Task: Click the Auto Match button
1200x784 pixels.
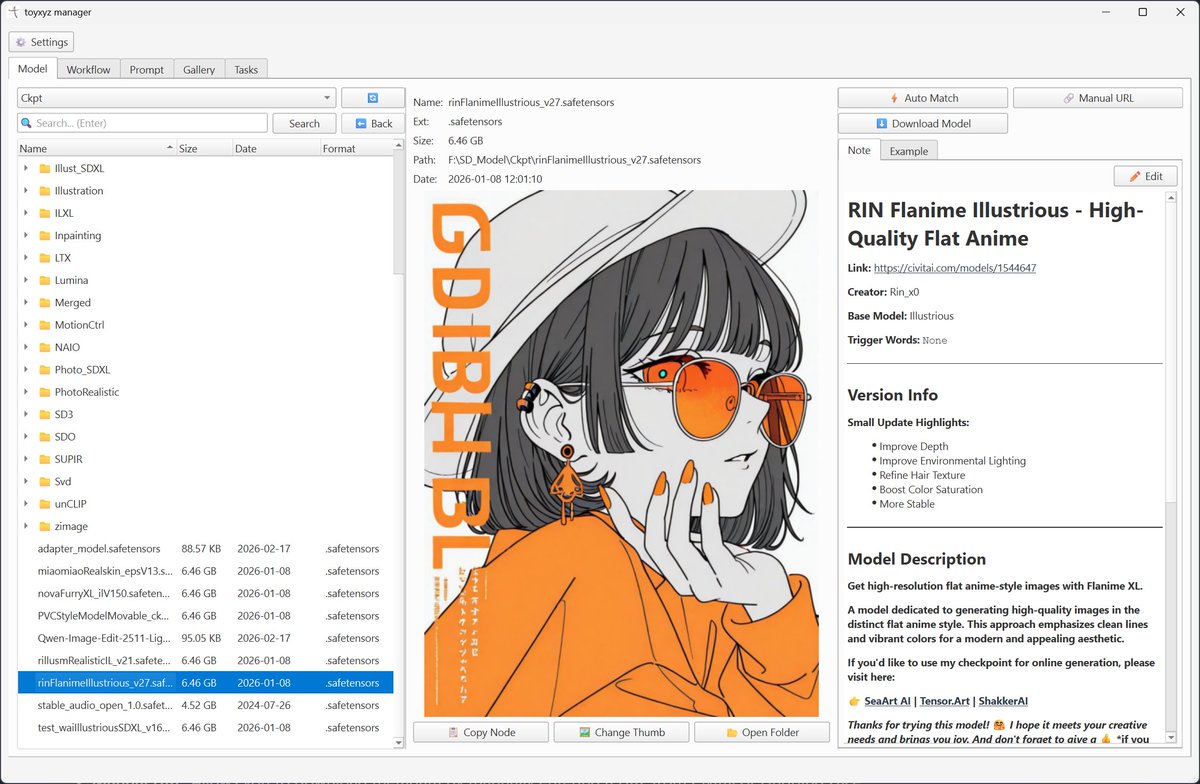Action: (x=923, y=98)
